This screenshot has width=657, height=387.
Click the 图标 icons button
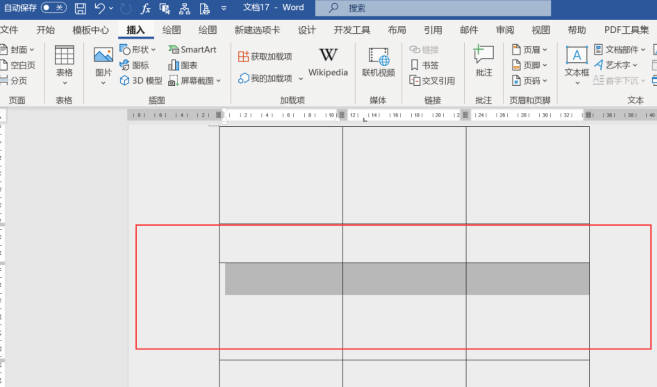tap(134, 65)
